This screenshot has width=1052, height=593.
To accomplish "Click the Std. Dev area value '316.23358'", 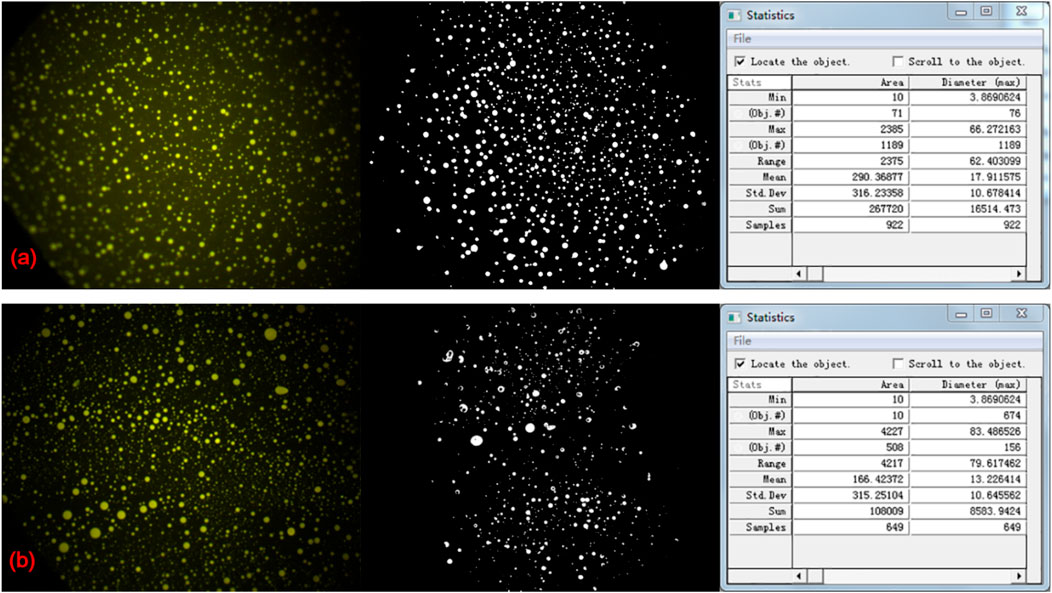I will (x=878, y=193).
